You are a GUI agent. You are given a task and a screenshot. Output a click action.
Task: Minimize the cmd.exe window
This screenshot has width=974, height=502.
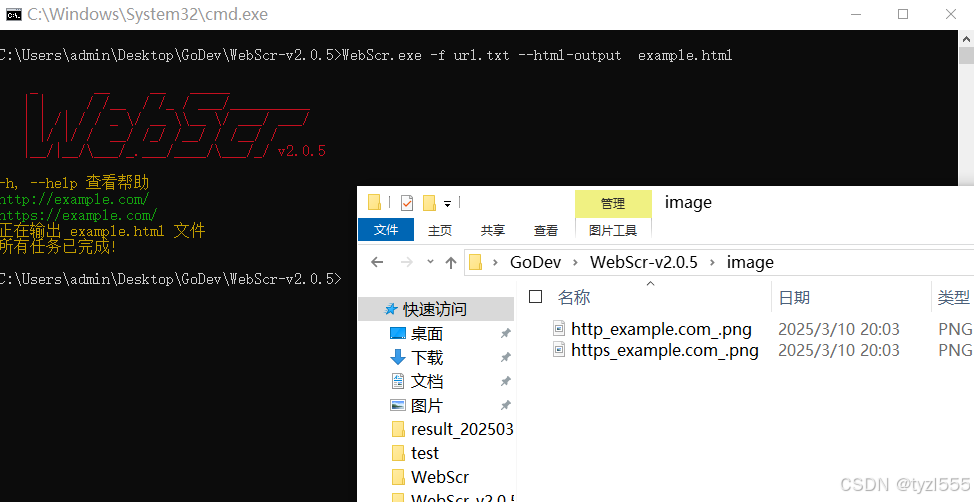[856, 14]
